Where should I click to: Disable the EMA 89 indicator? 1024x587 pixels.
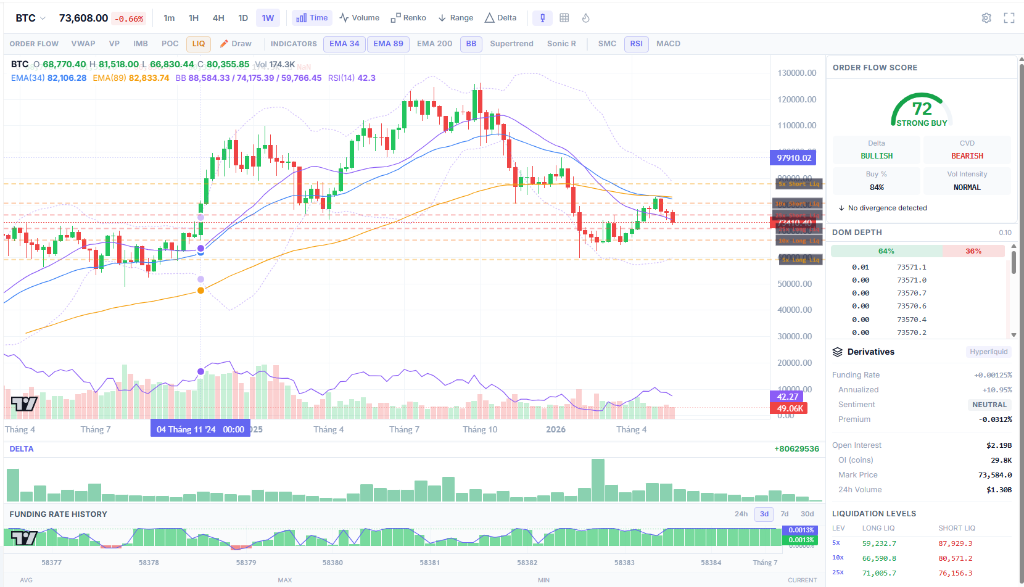coord(389,44)
